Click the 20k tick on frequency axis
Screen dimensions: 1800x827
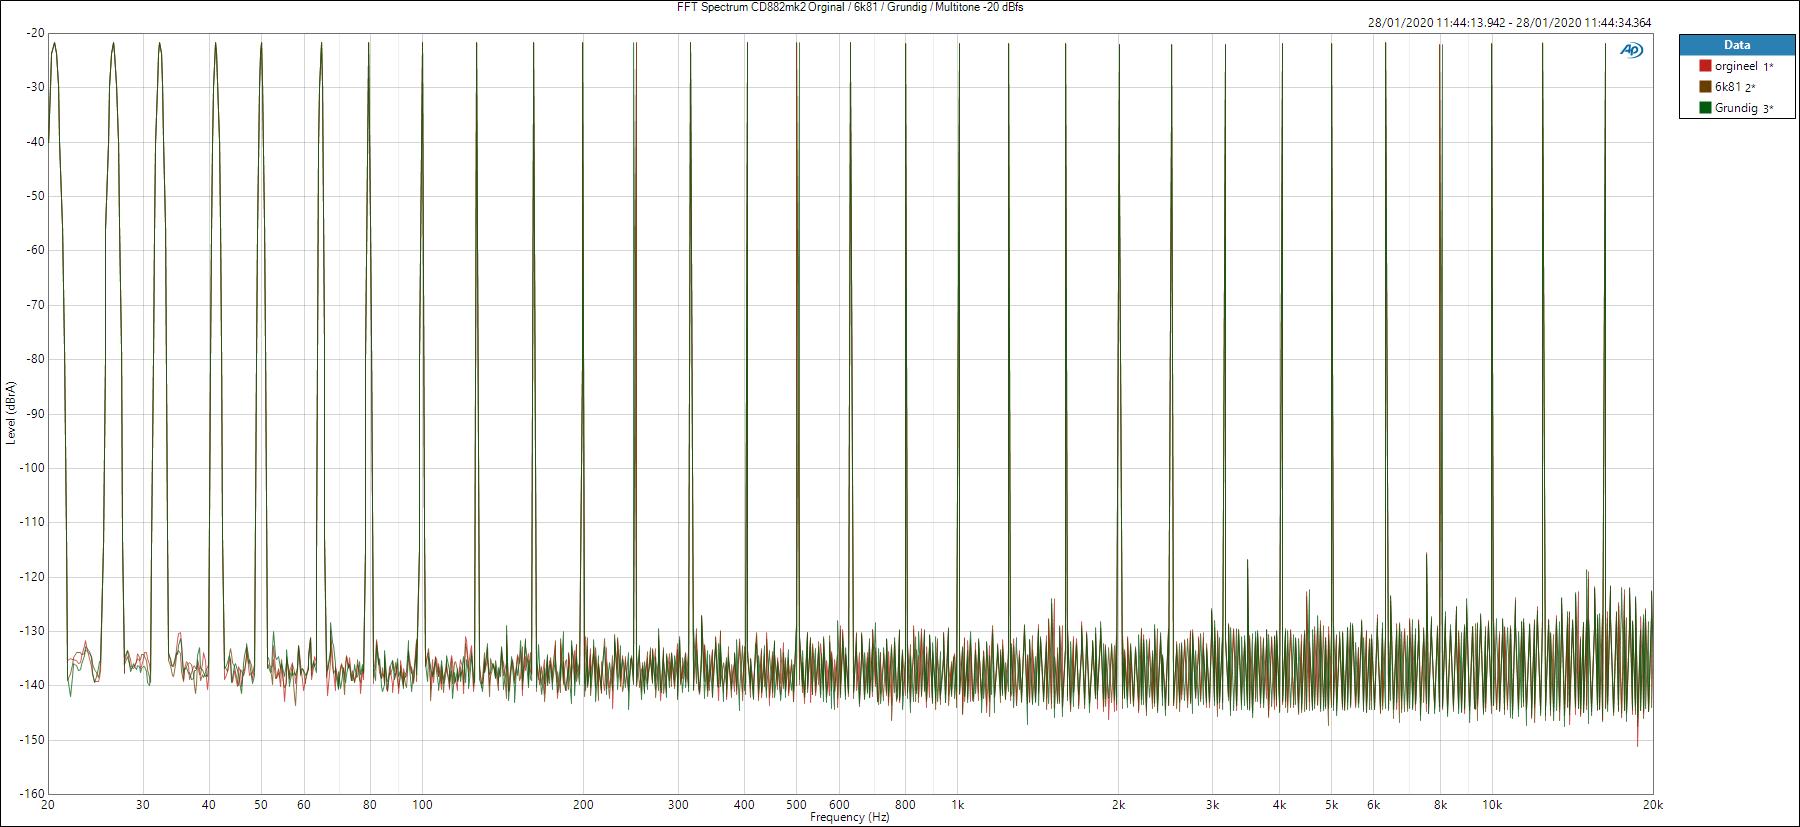point(1652,804)
